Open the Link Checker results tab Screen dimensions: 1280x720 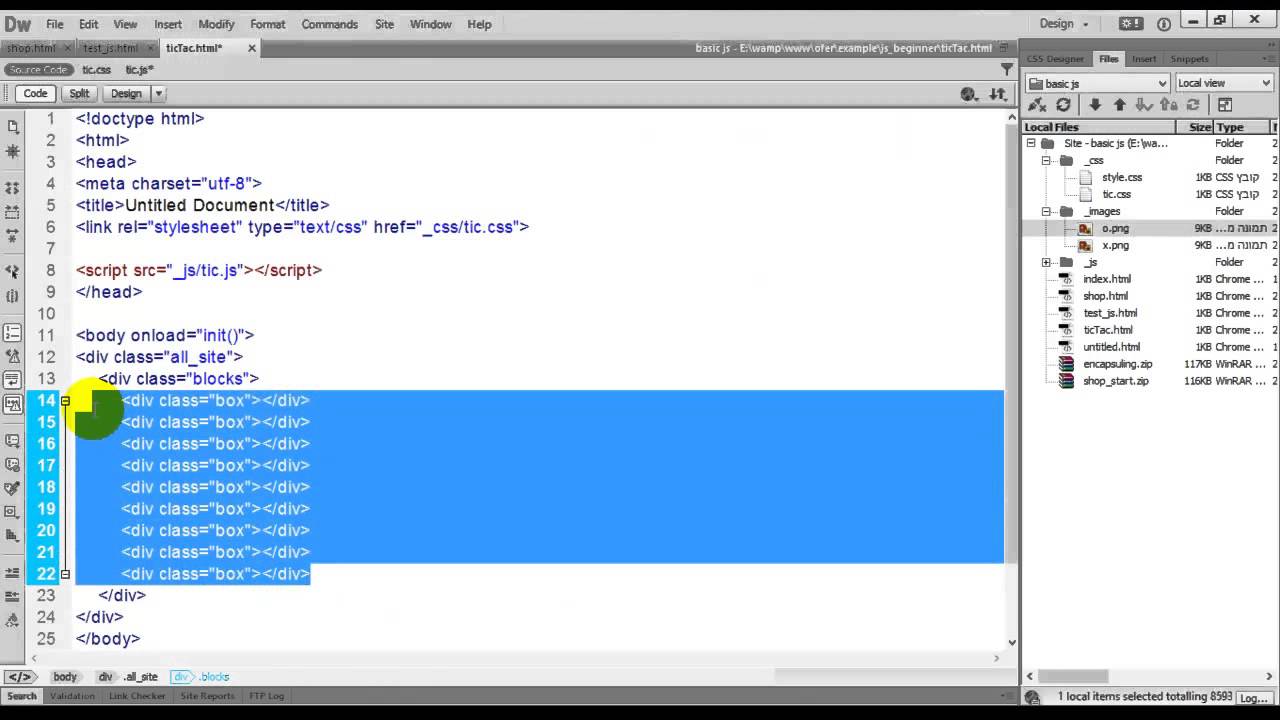click(139, 696)
